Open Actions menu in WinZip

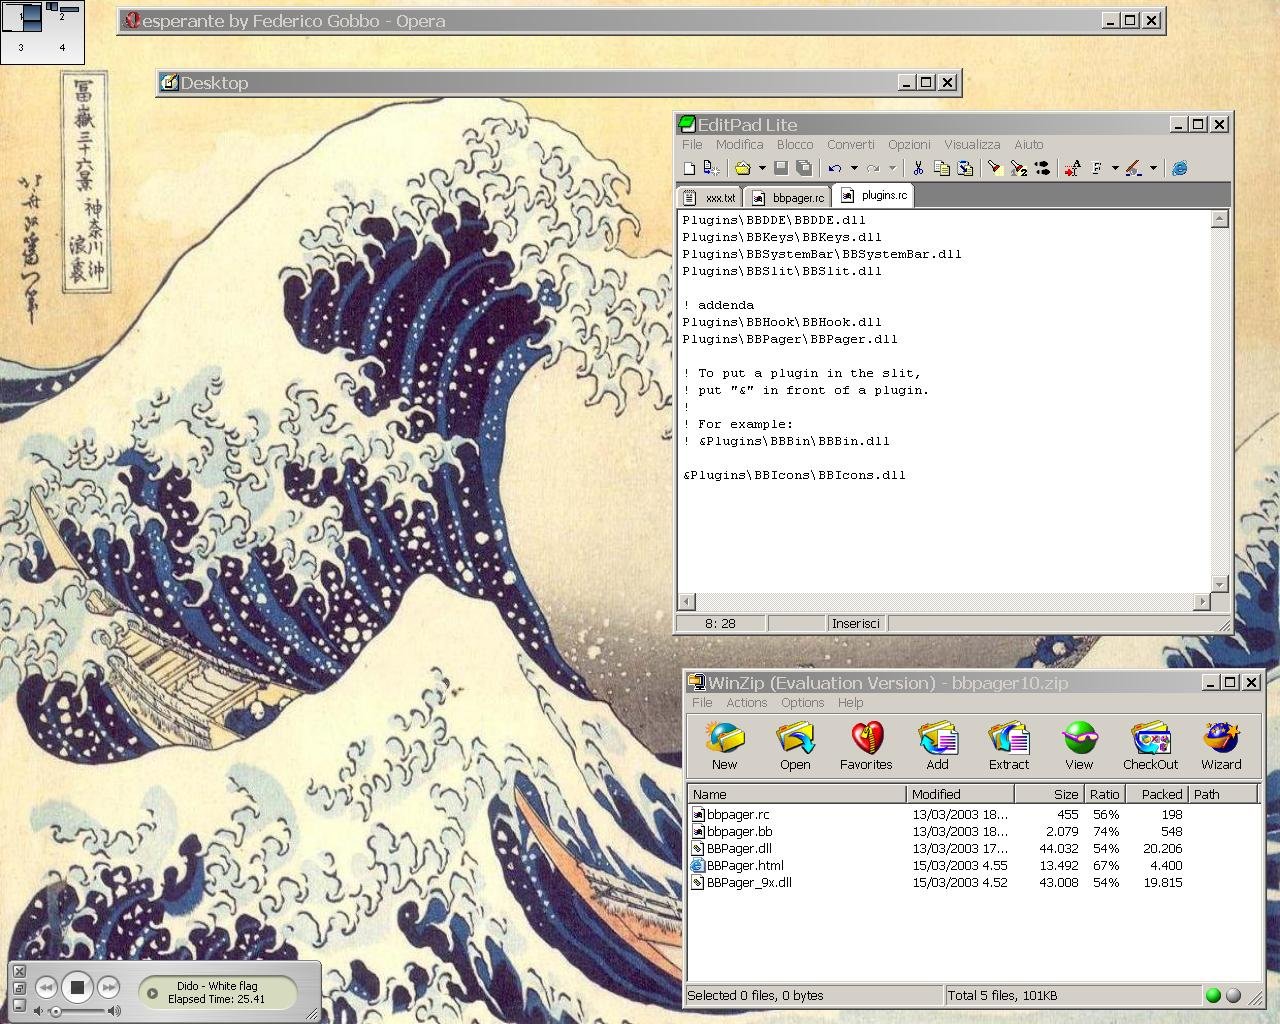[747, 703]
